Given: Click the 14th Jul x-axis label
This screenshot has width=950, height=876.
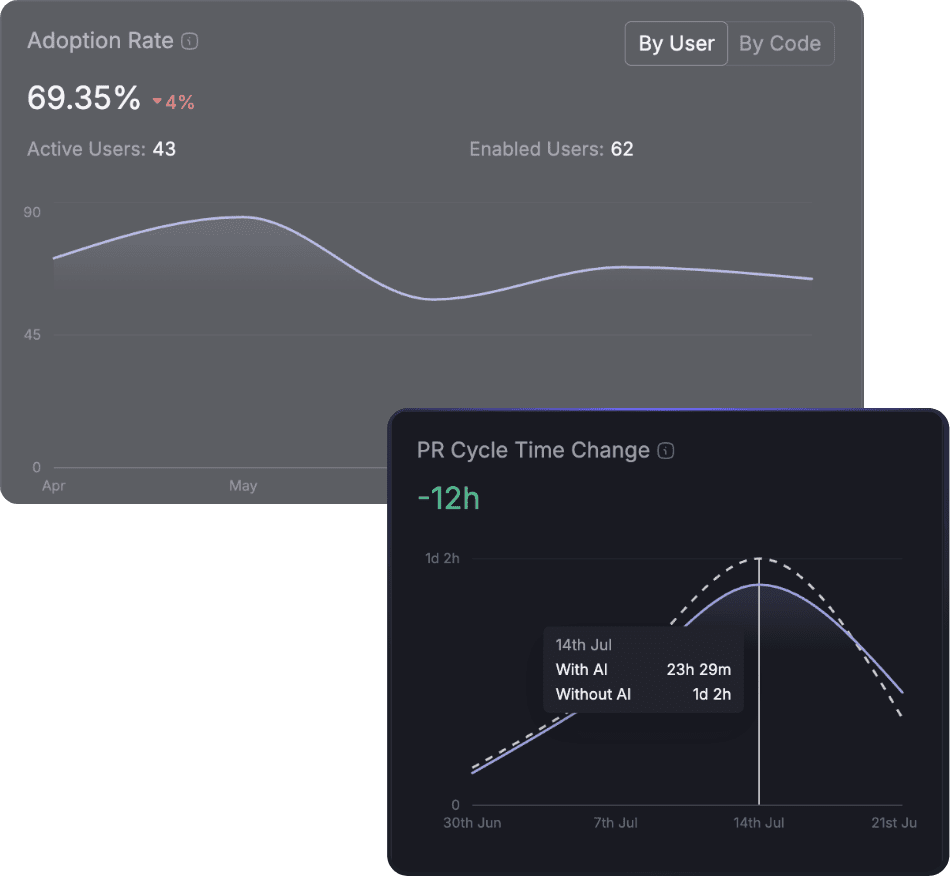Looking at the screenshot, I should coord(758,823).
